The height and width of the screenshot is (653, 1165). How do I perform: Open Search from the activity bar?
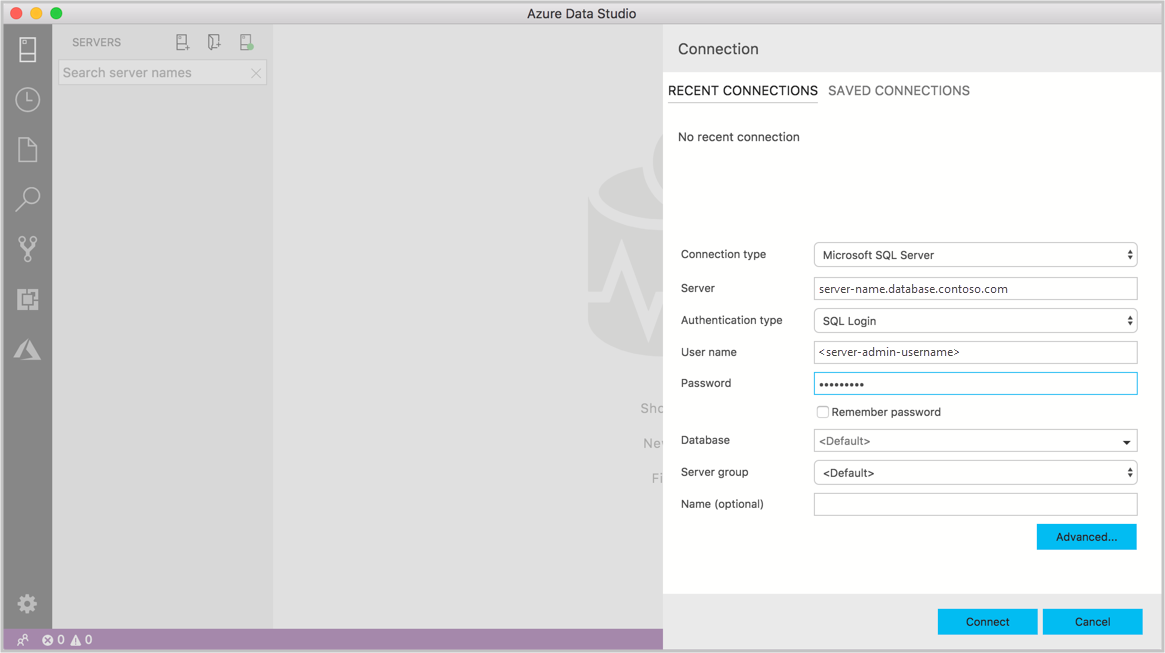click(27, 199)
